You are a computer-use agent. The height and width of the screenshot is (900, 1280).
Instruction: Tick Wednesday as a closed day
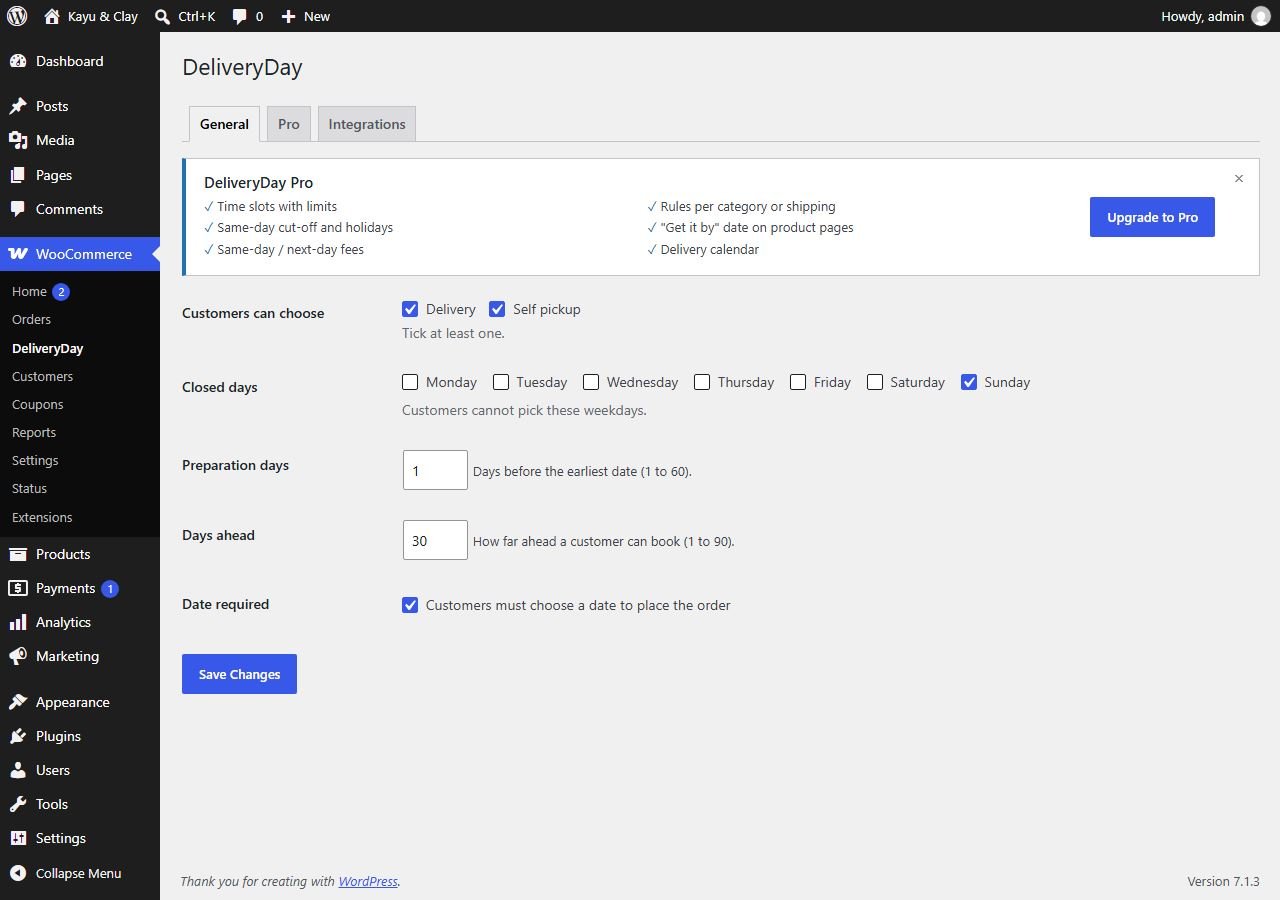591,382
